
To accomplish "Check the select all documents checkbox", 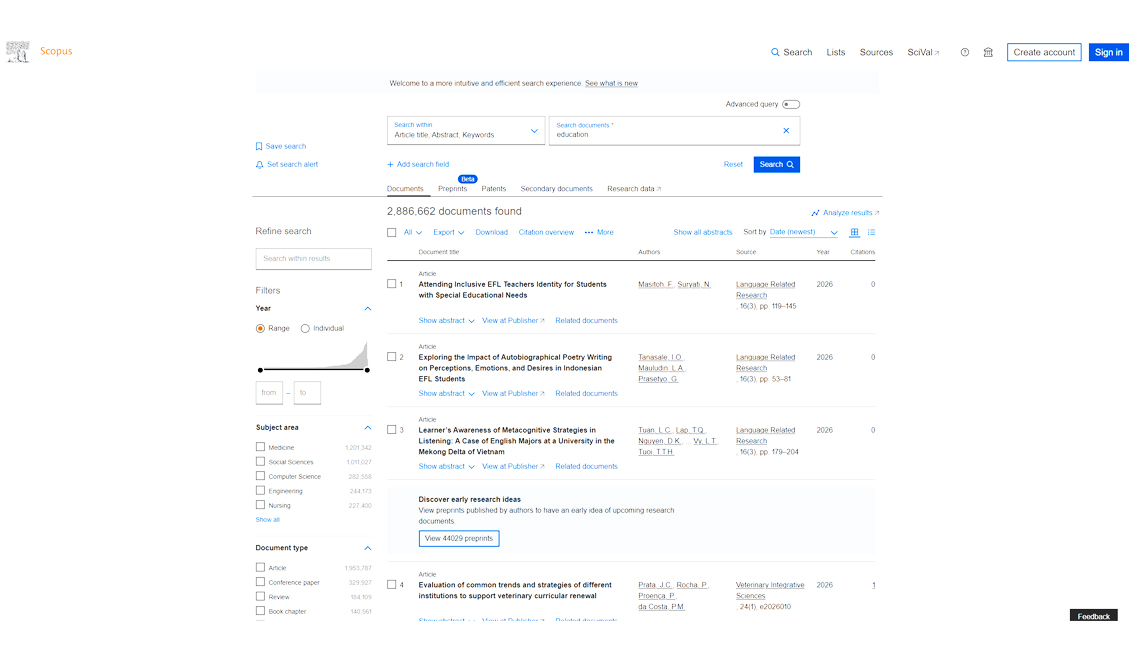I will (x=392, y=233).
